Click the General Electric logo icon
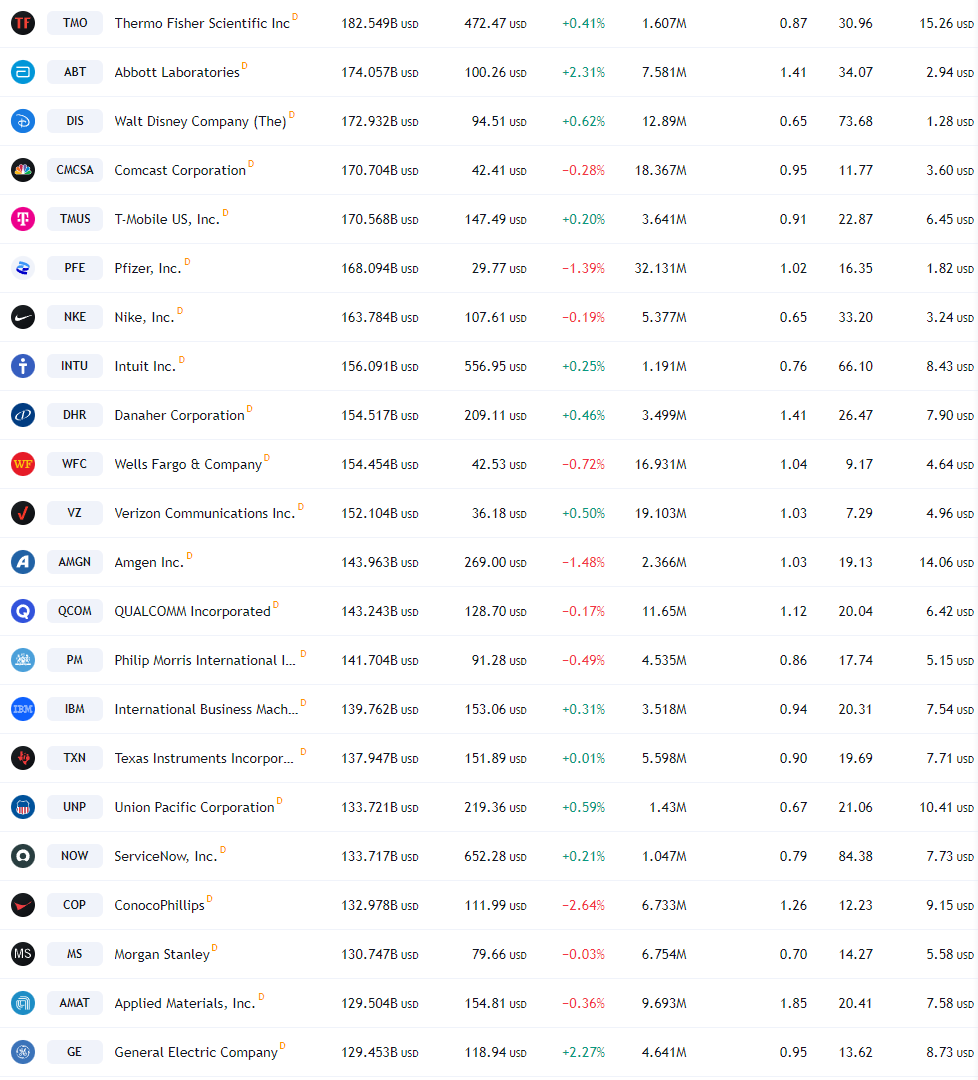978x1080 pixels. coord(23,1052)
